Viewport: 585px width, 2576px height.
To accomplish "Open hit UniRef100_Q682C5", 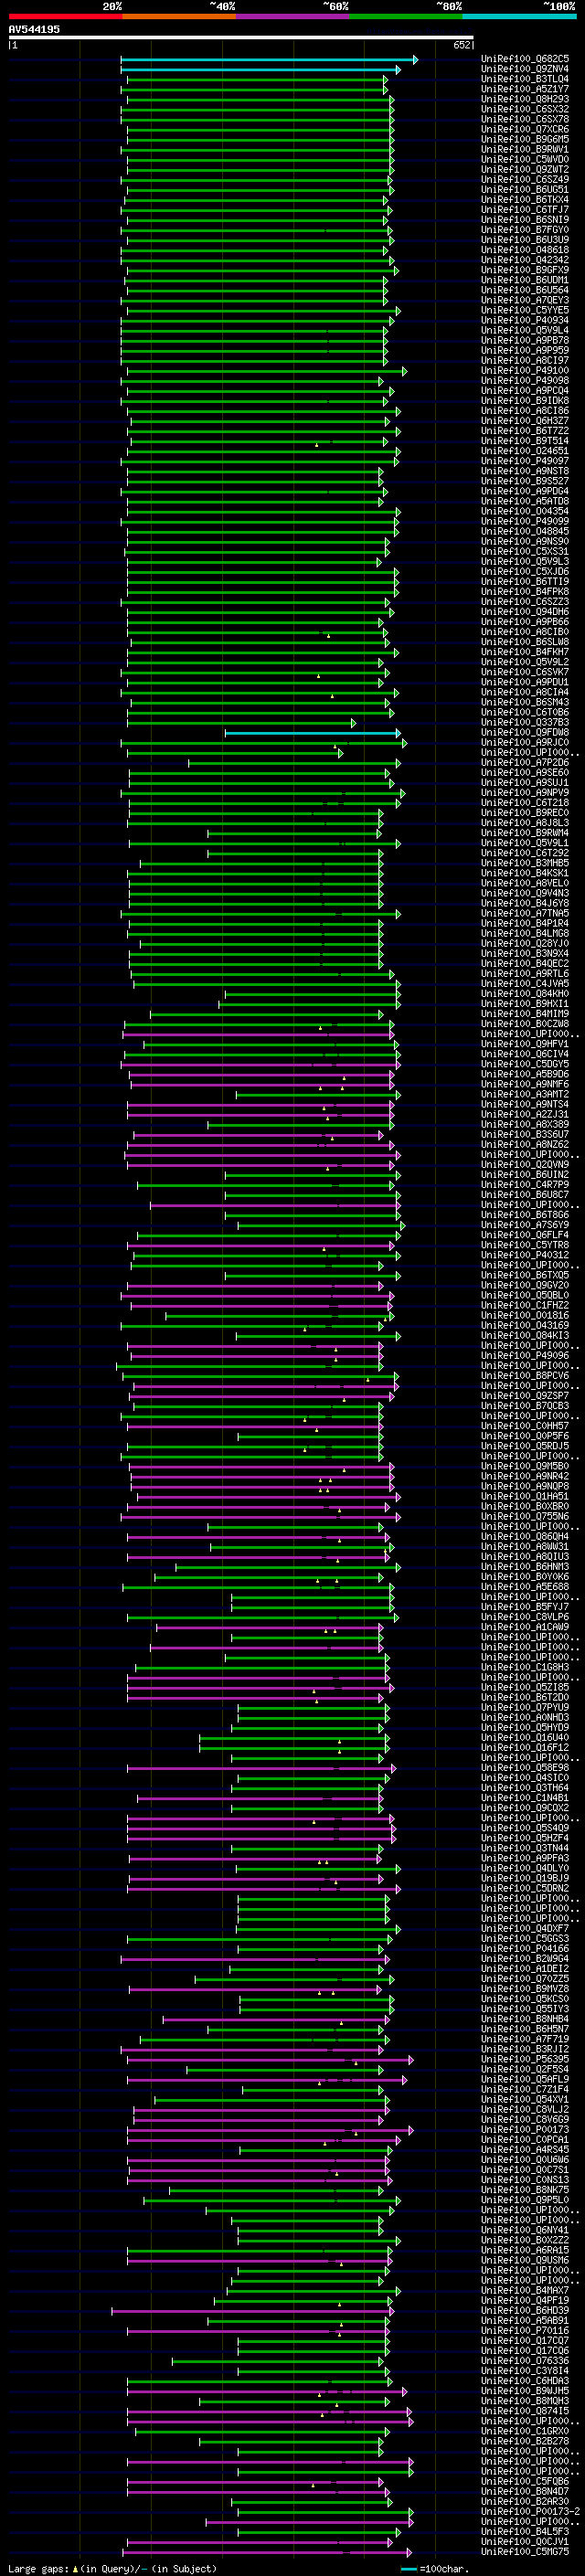I will (x=525, y=59).
